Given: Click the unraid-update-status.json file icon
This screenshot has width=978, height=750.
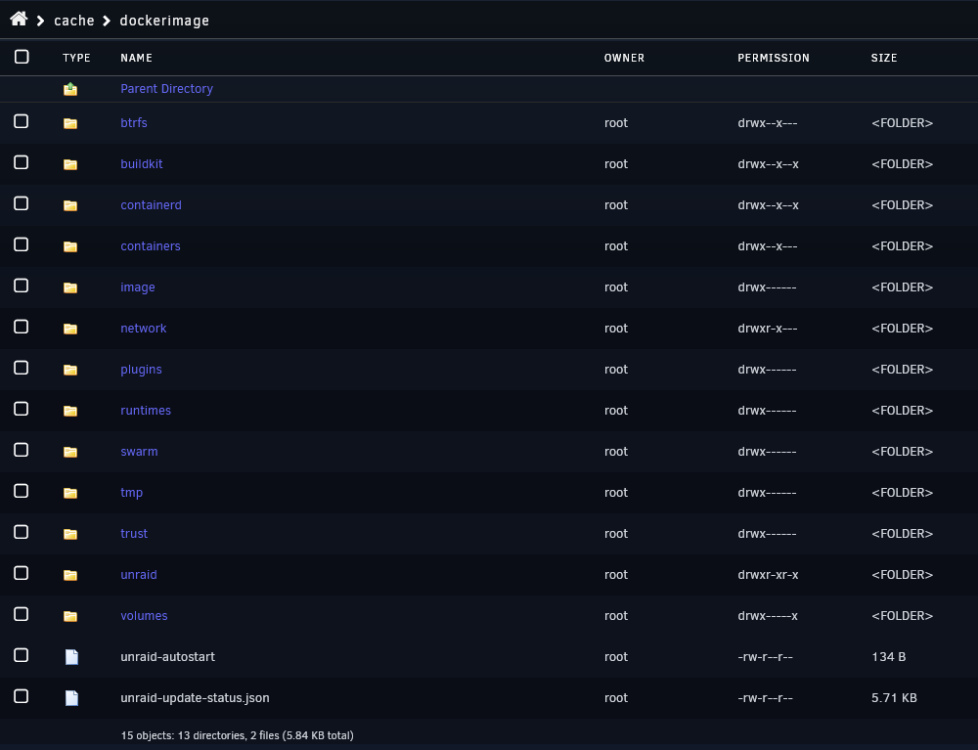Looking at the screenshot, I should [x=72, y=698].
